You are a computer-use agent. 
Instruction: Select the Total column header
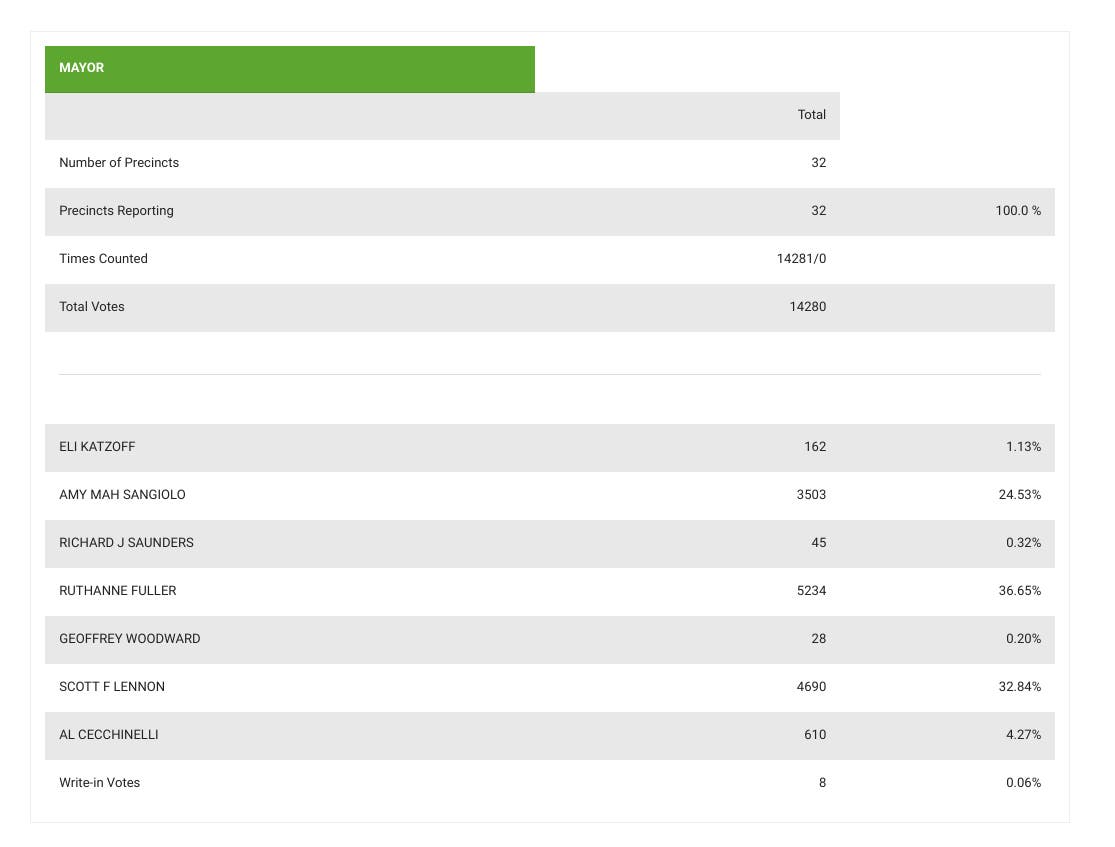811,115
